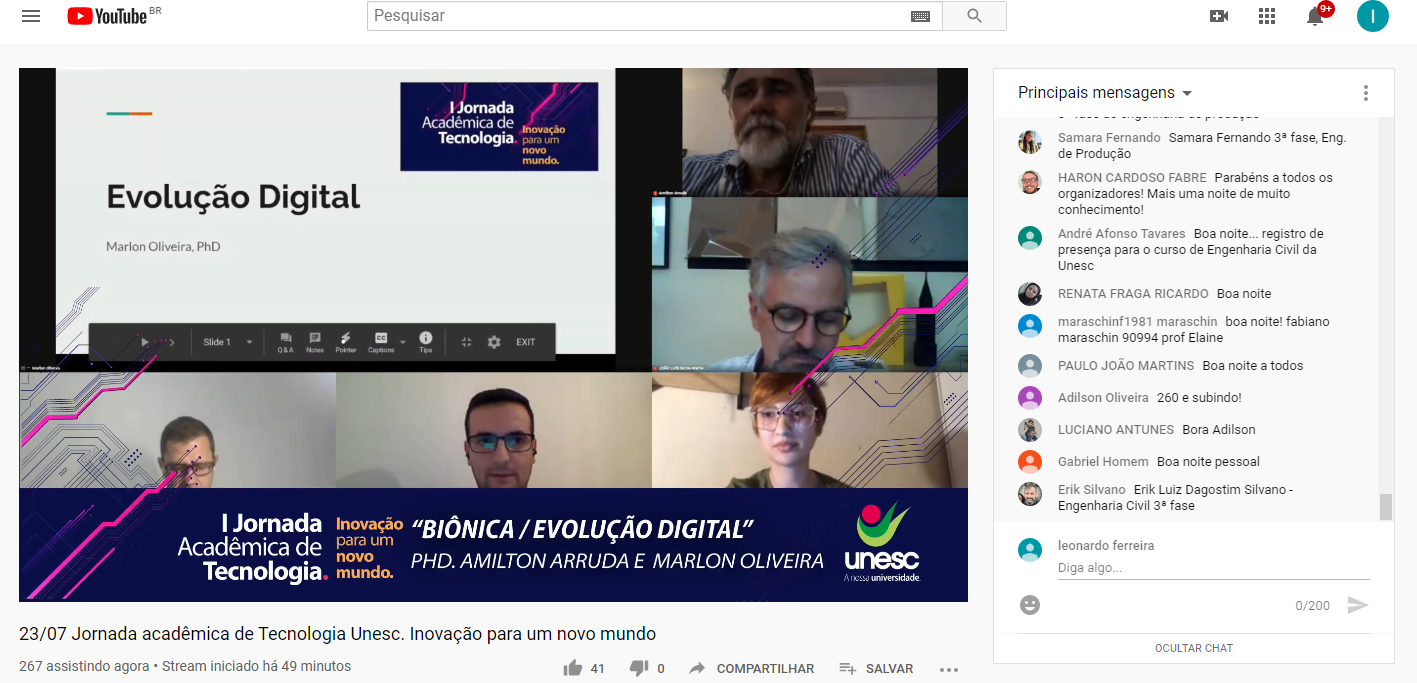
Task: Open the YouTube apps grid
Action: coord(1267,16)
